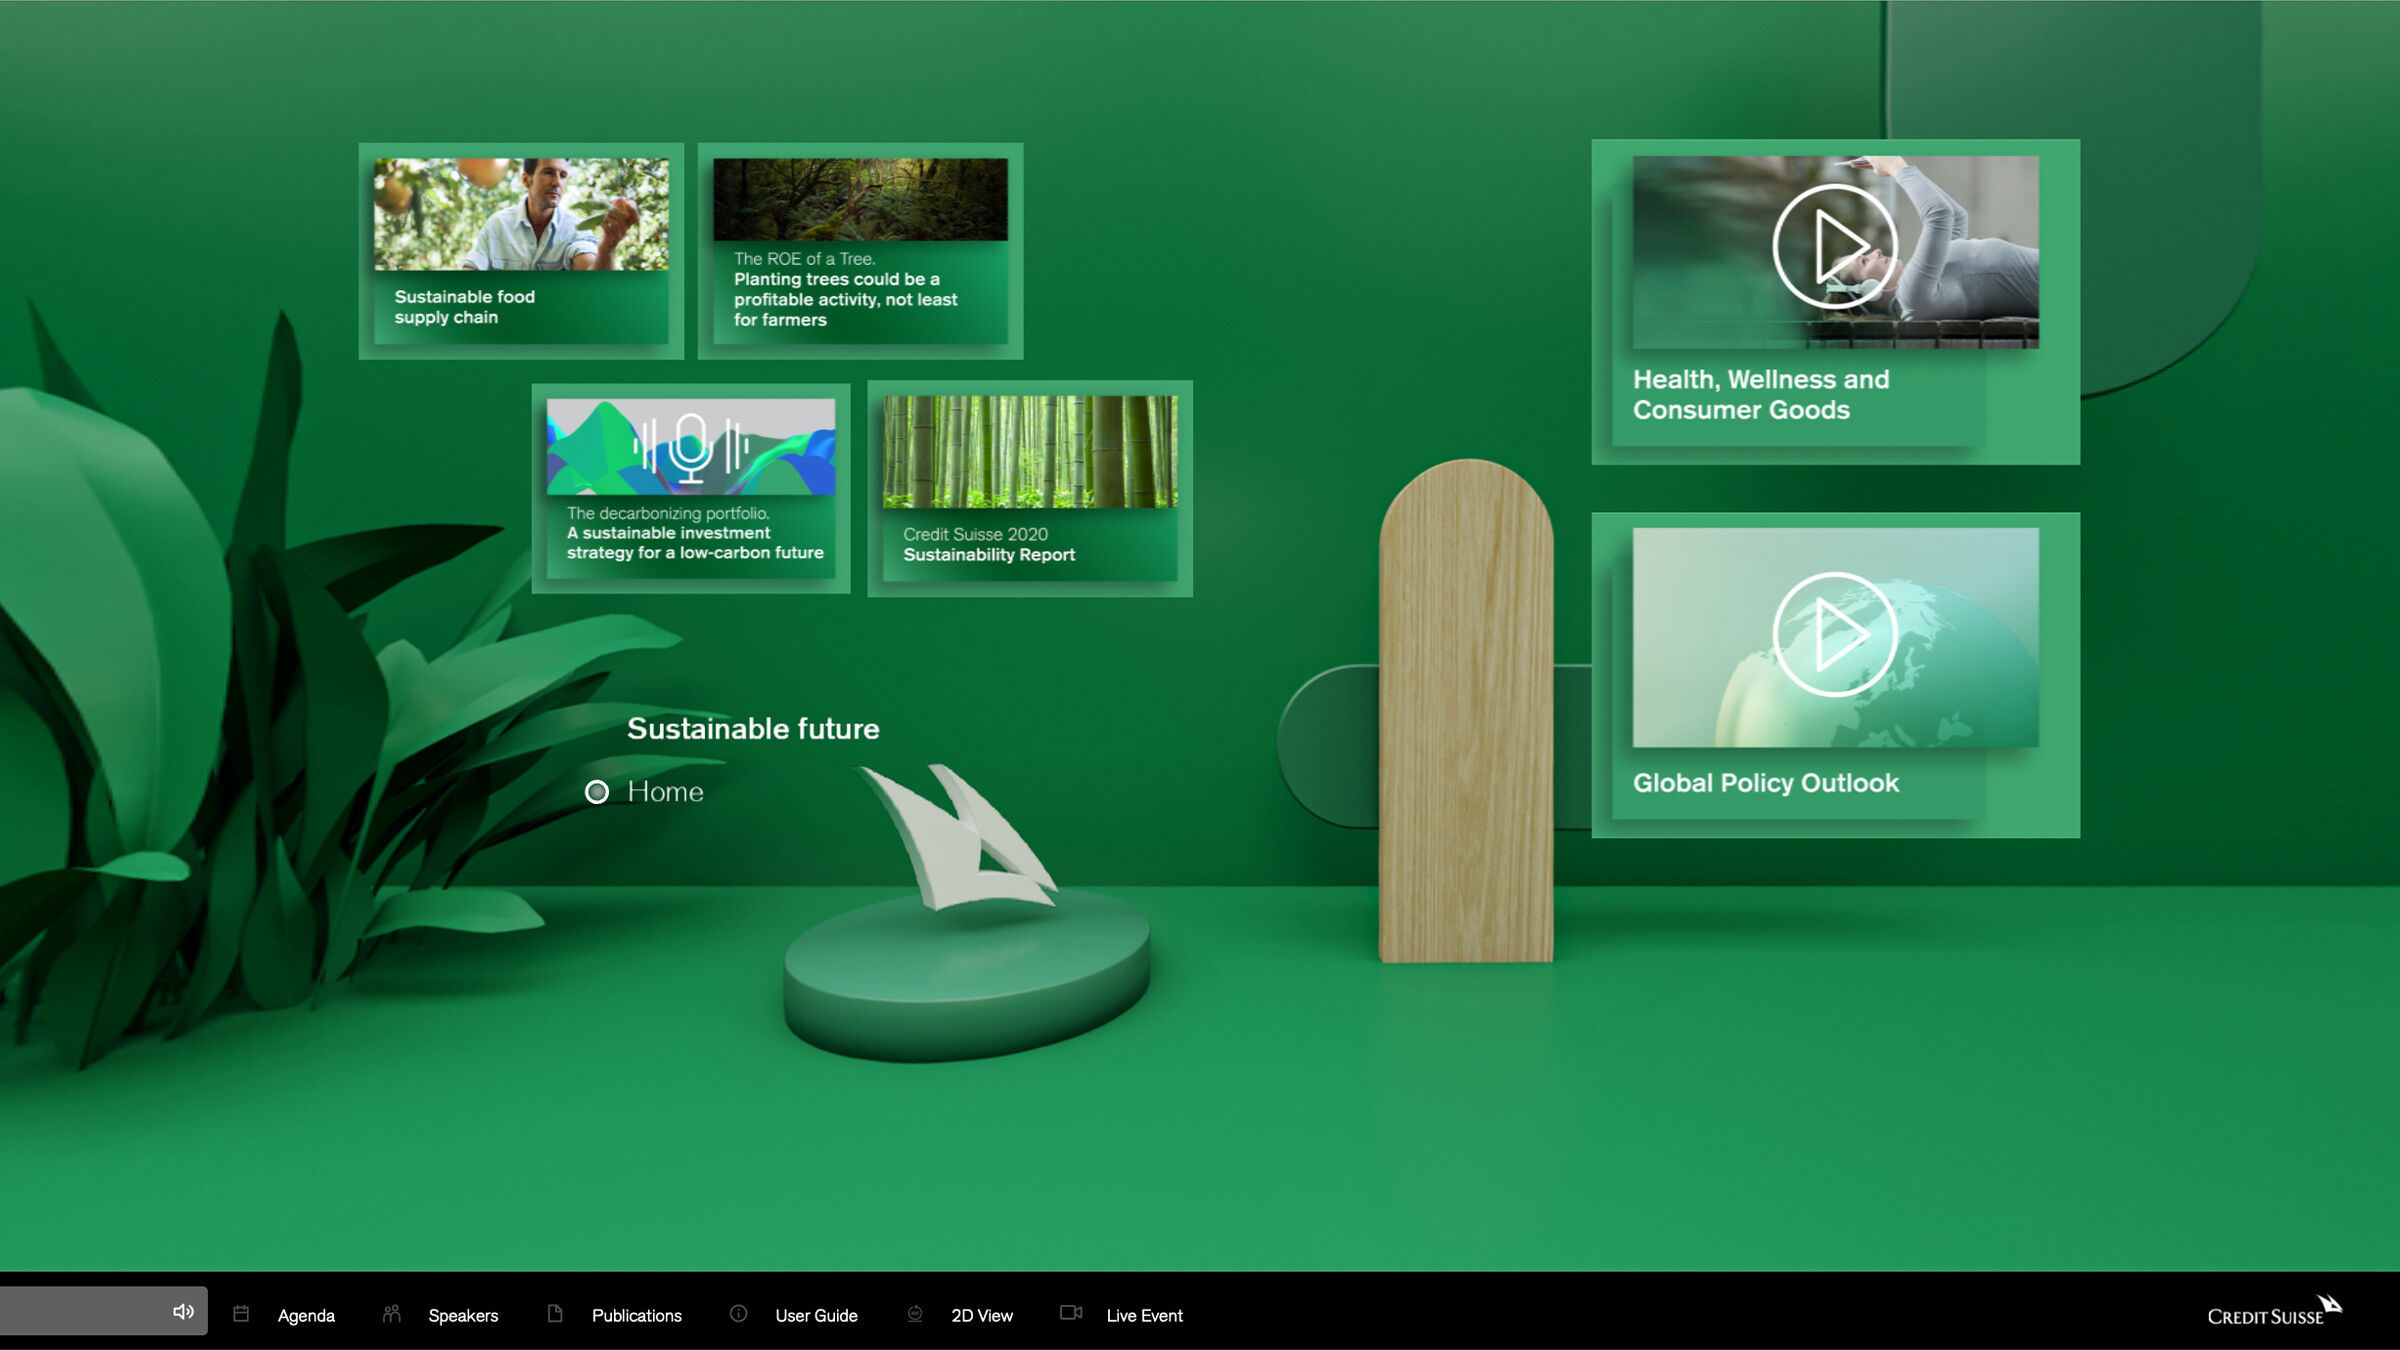The image size is (2400, 1350).
Task: Open Credit Suisse 2020 Sustainability Report card
Action: (x=1029, y=488)
